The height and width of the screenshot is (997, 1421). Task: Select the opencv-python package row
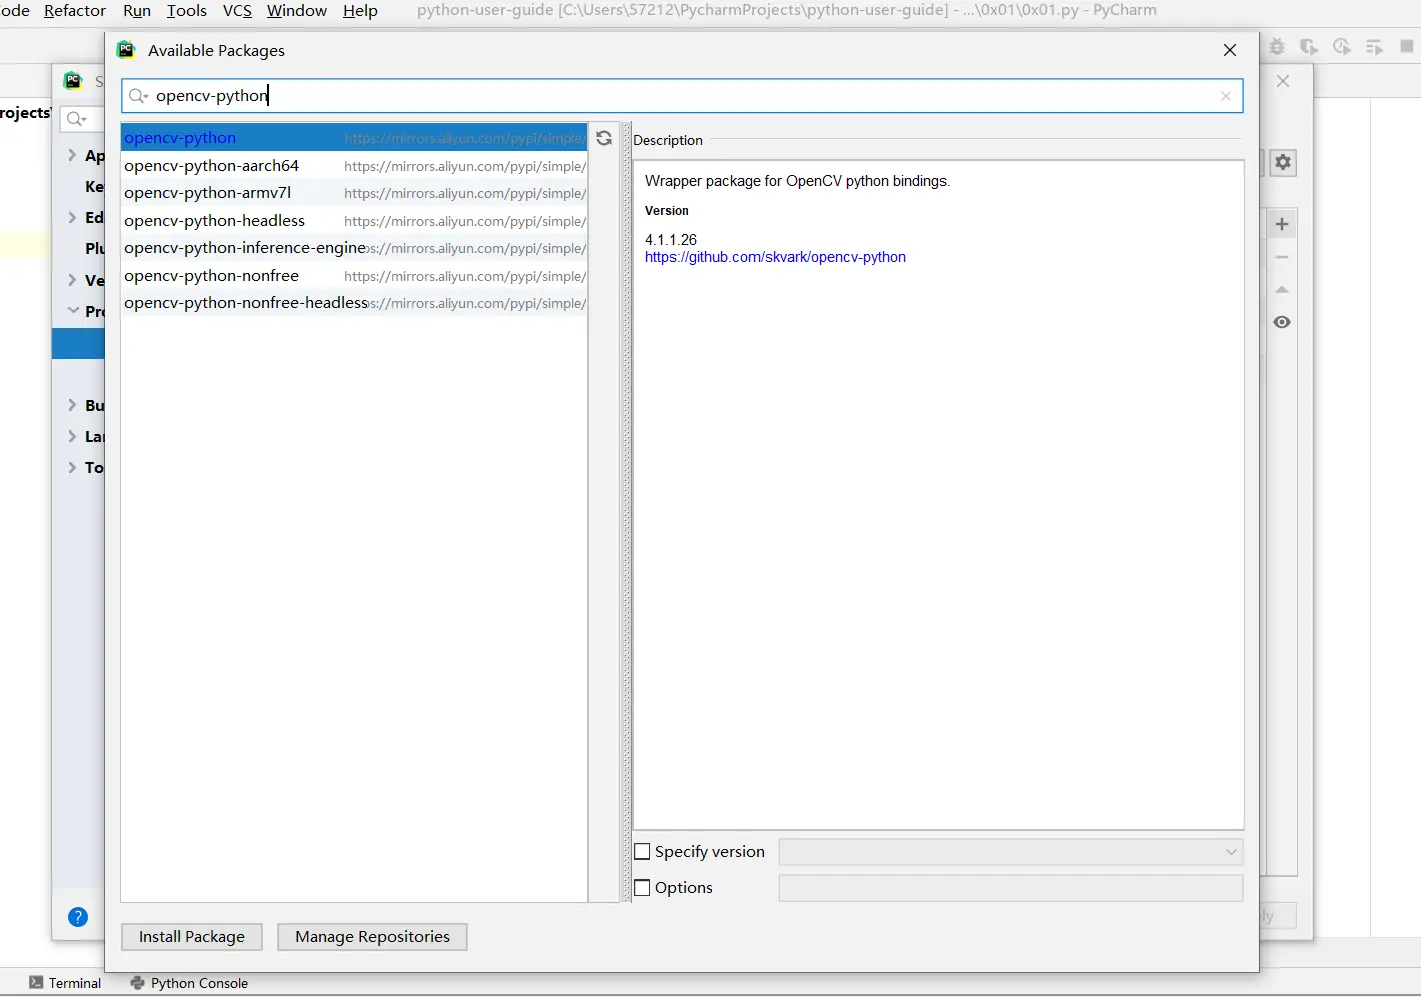click(x=354, y=138)
